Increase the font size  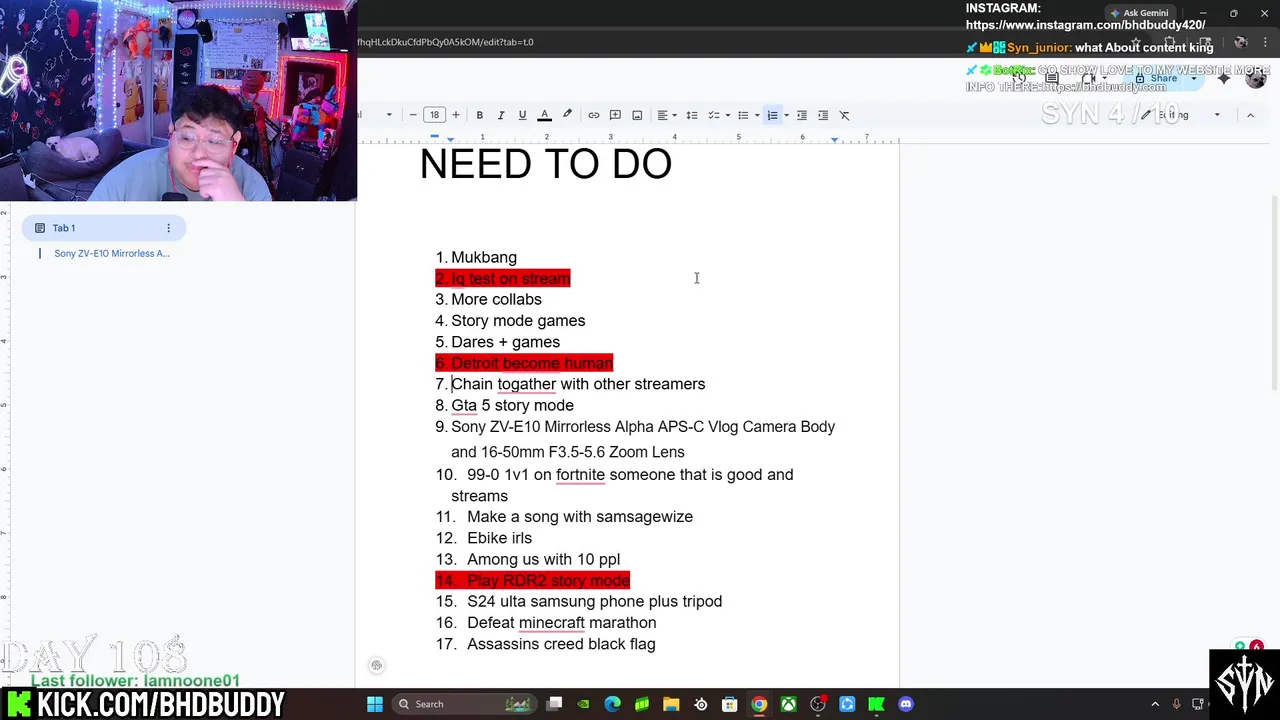(456, 115)
